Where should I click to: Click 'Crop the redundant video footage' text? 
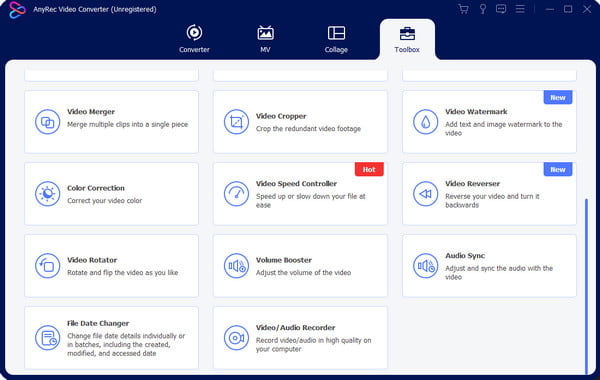tap(308, 129)
